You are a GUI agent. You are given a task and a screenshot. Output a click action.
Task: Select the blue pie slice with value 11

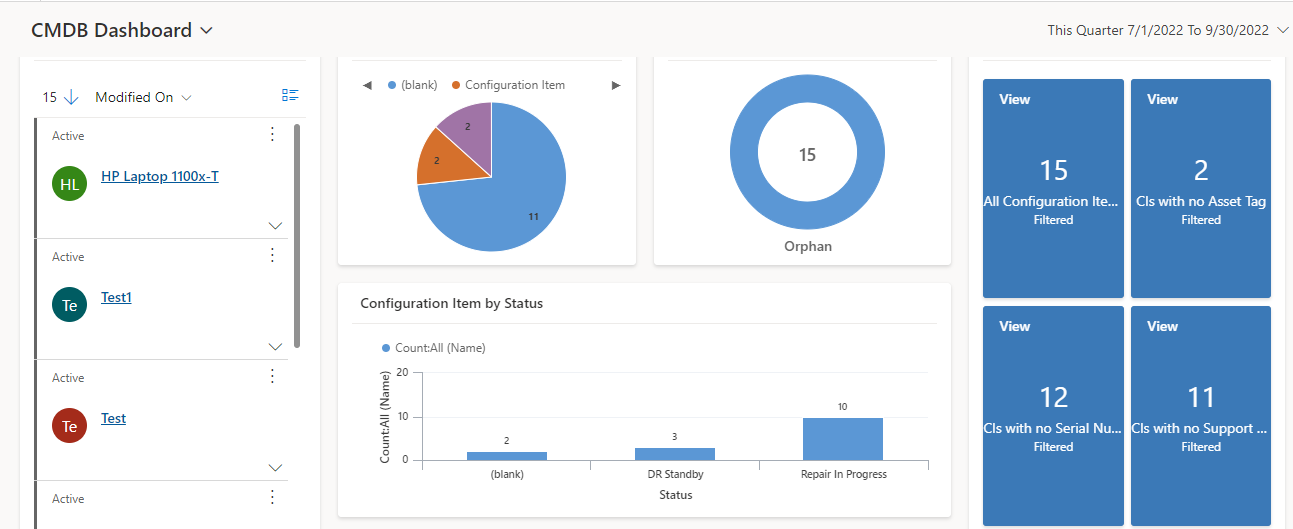pos(510,200)
